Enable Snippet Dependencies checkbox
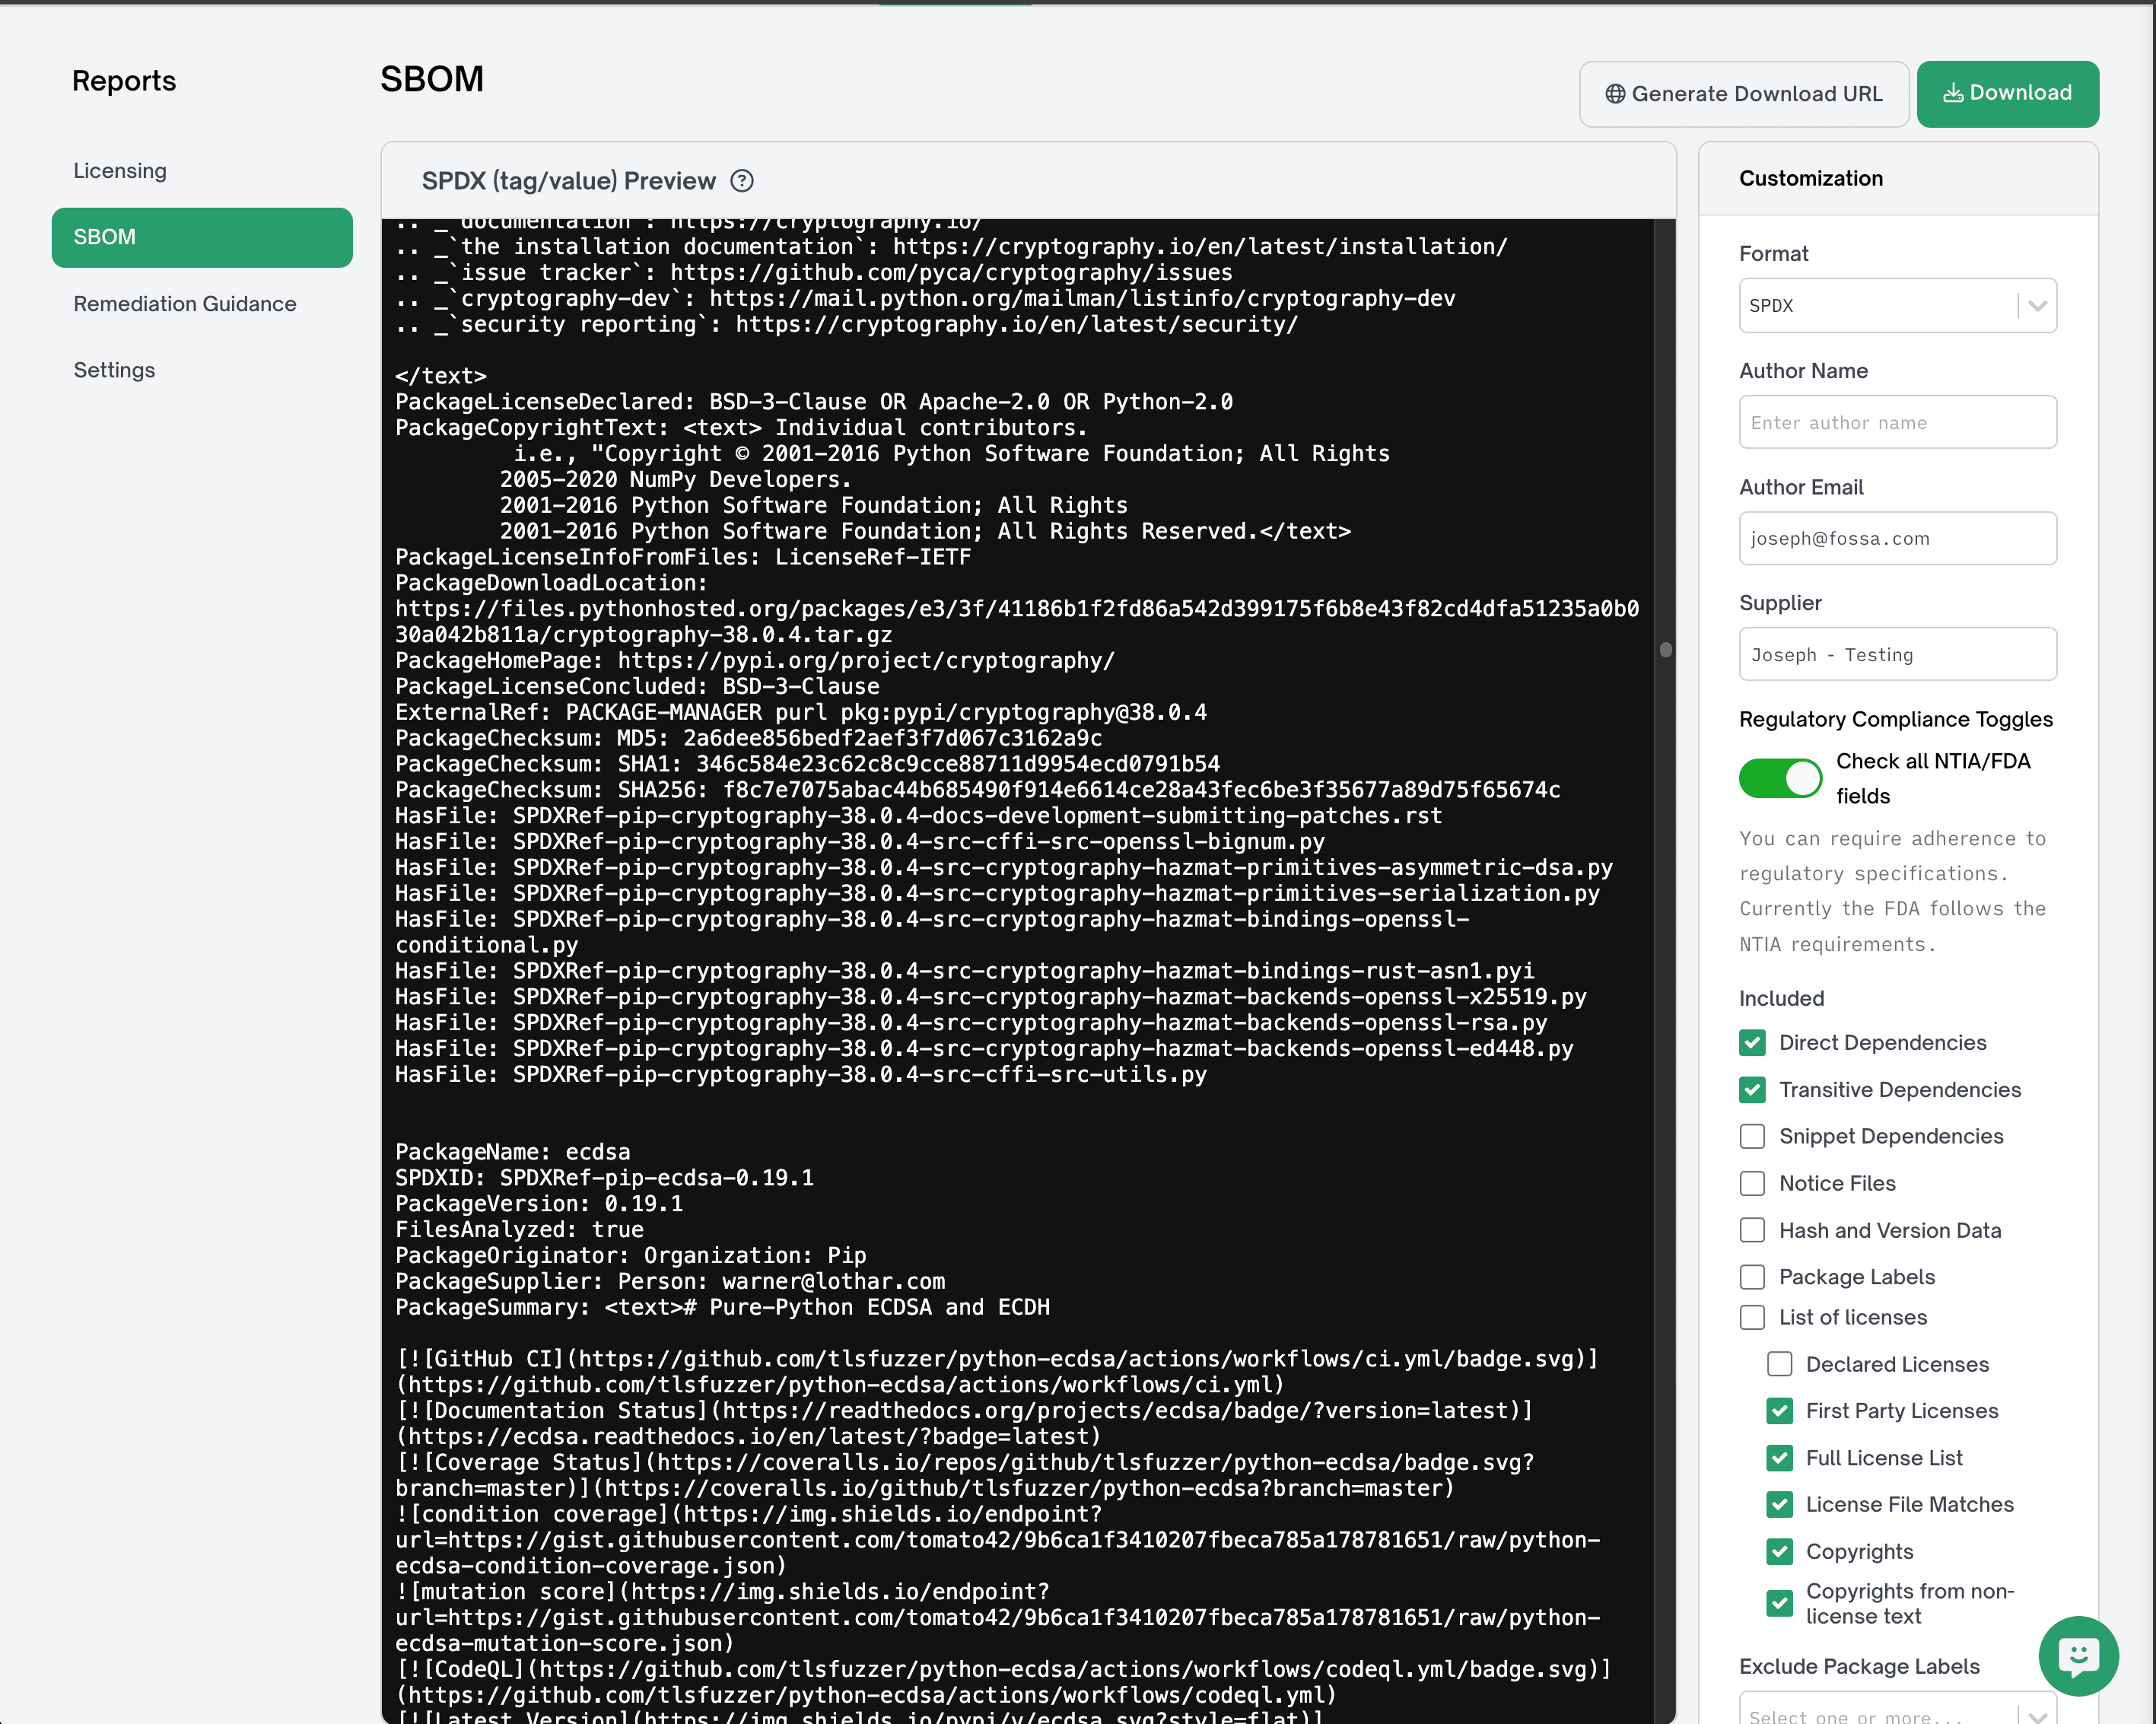 [x=1752, y=1136]
